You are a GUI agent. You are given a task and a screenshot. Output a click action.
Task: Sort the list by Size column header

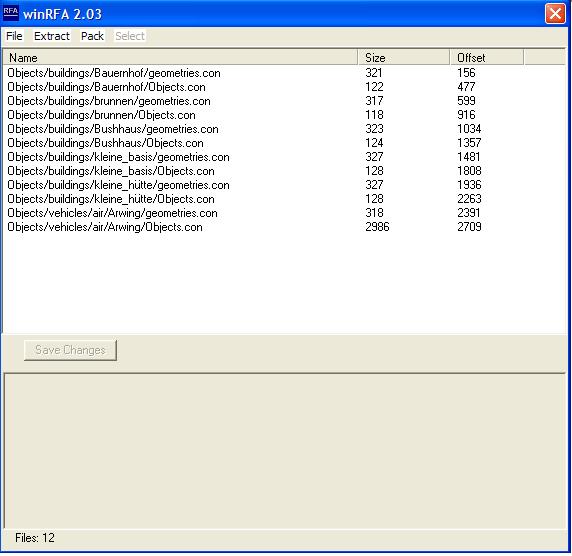coord(404,57)
